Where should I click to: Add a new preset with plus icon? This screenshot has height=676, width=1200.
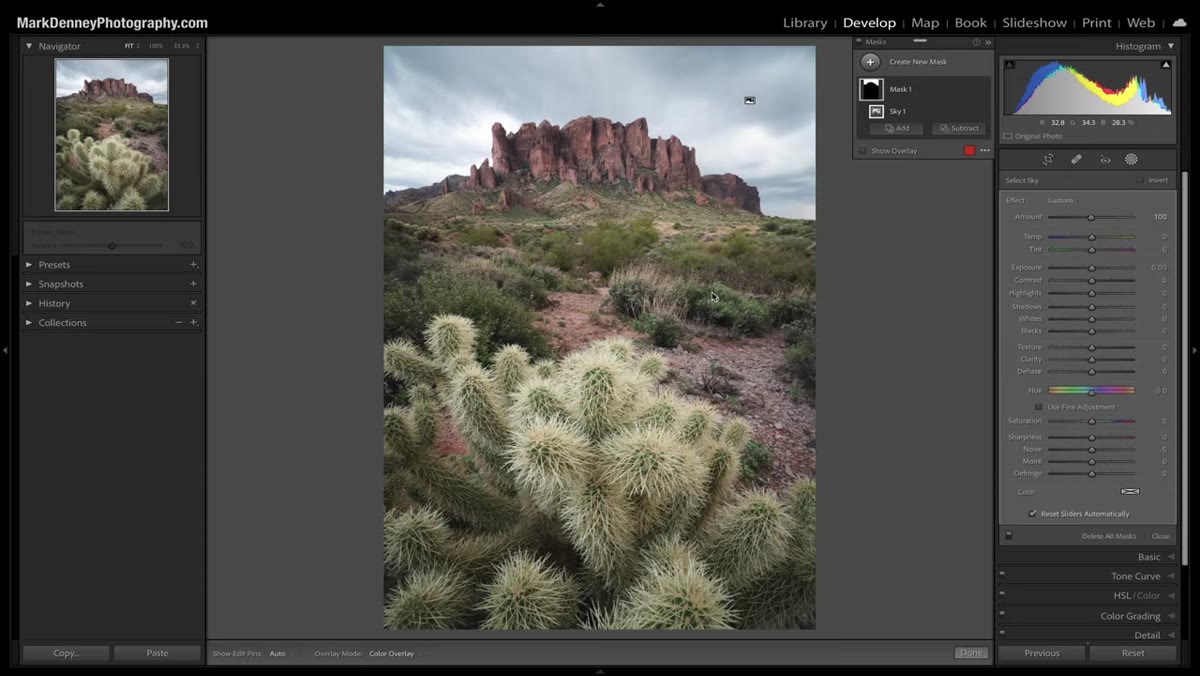point(193,265)
